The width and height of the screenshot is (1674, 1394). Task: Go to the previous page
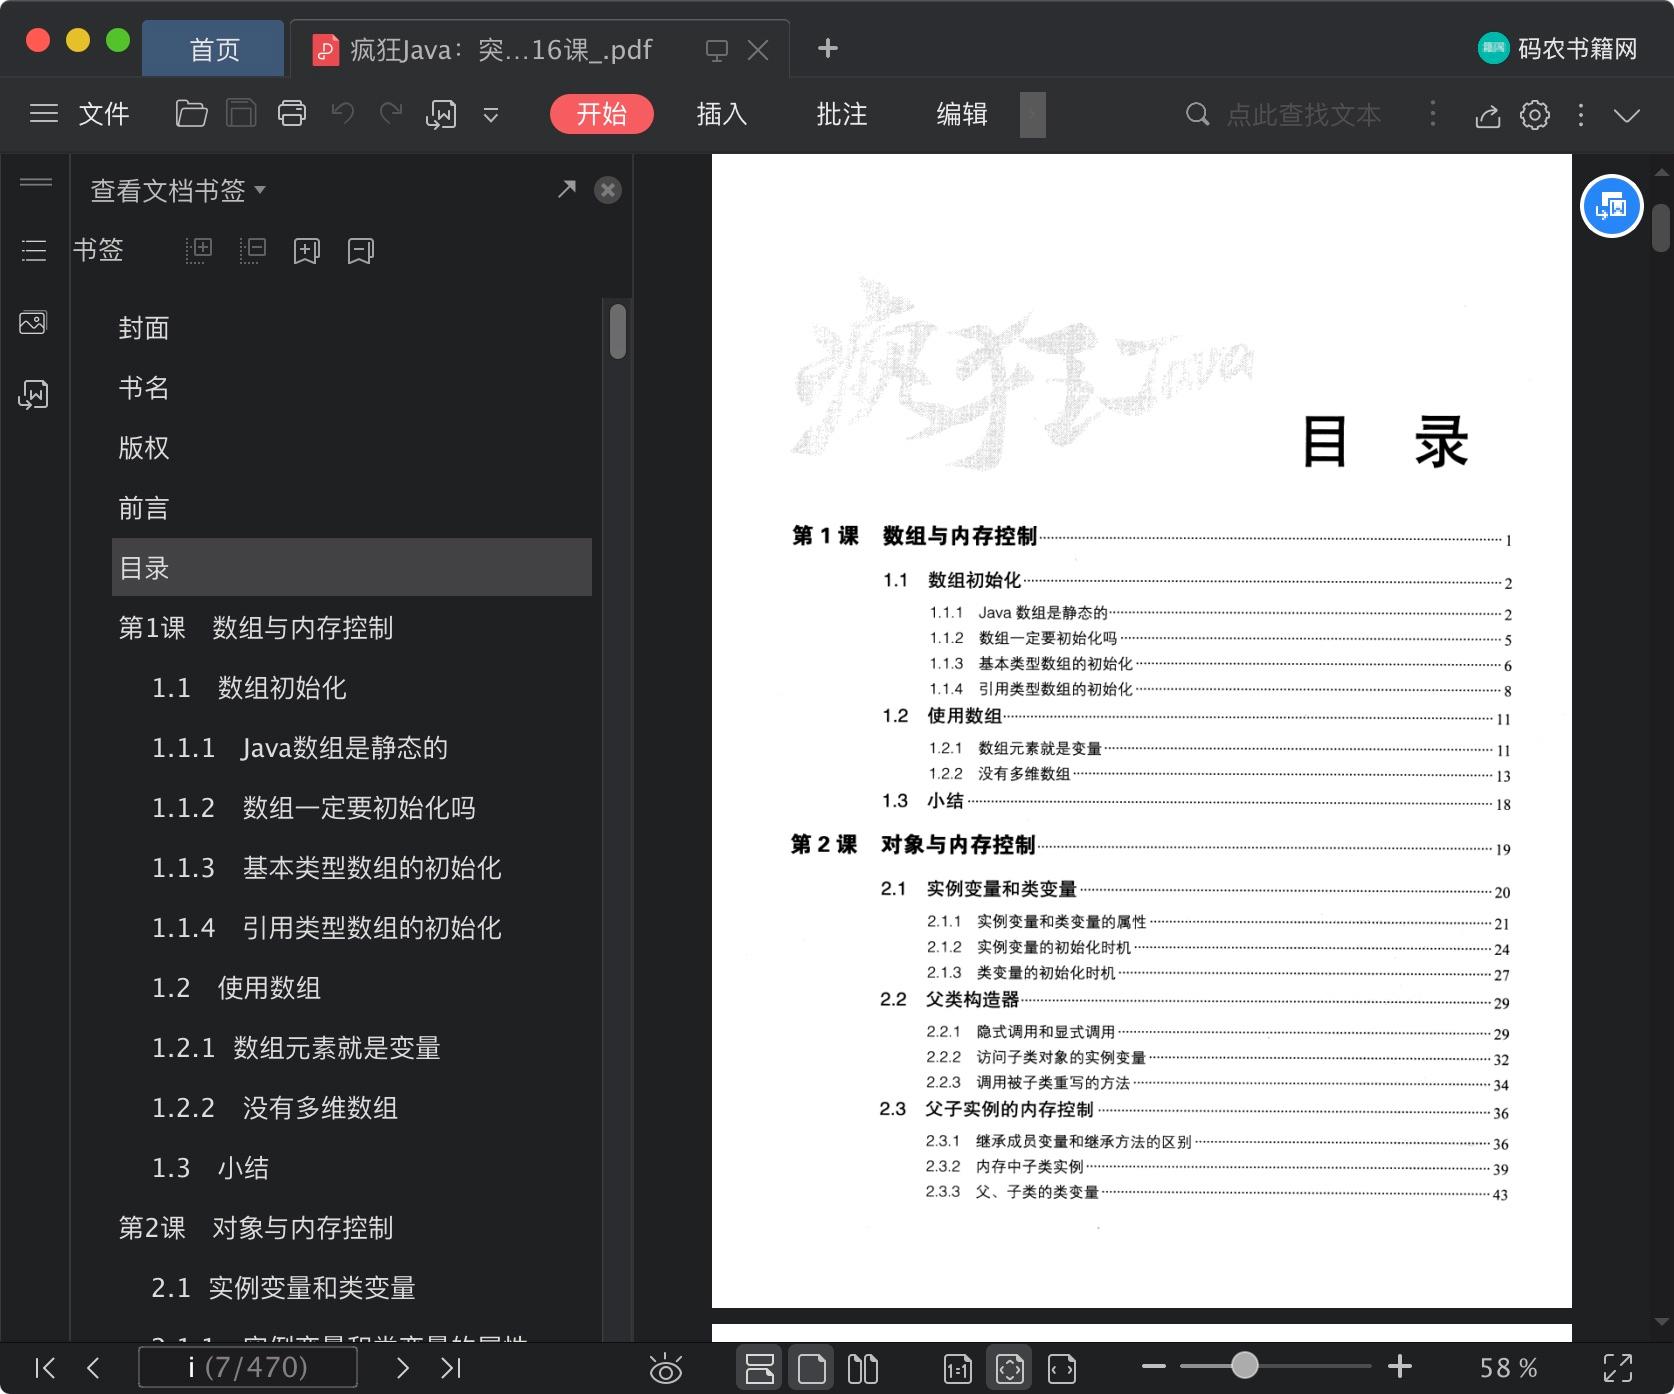coord(93,1367)
